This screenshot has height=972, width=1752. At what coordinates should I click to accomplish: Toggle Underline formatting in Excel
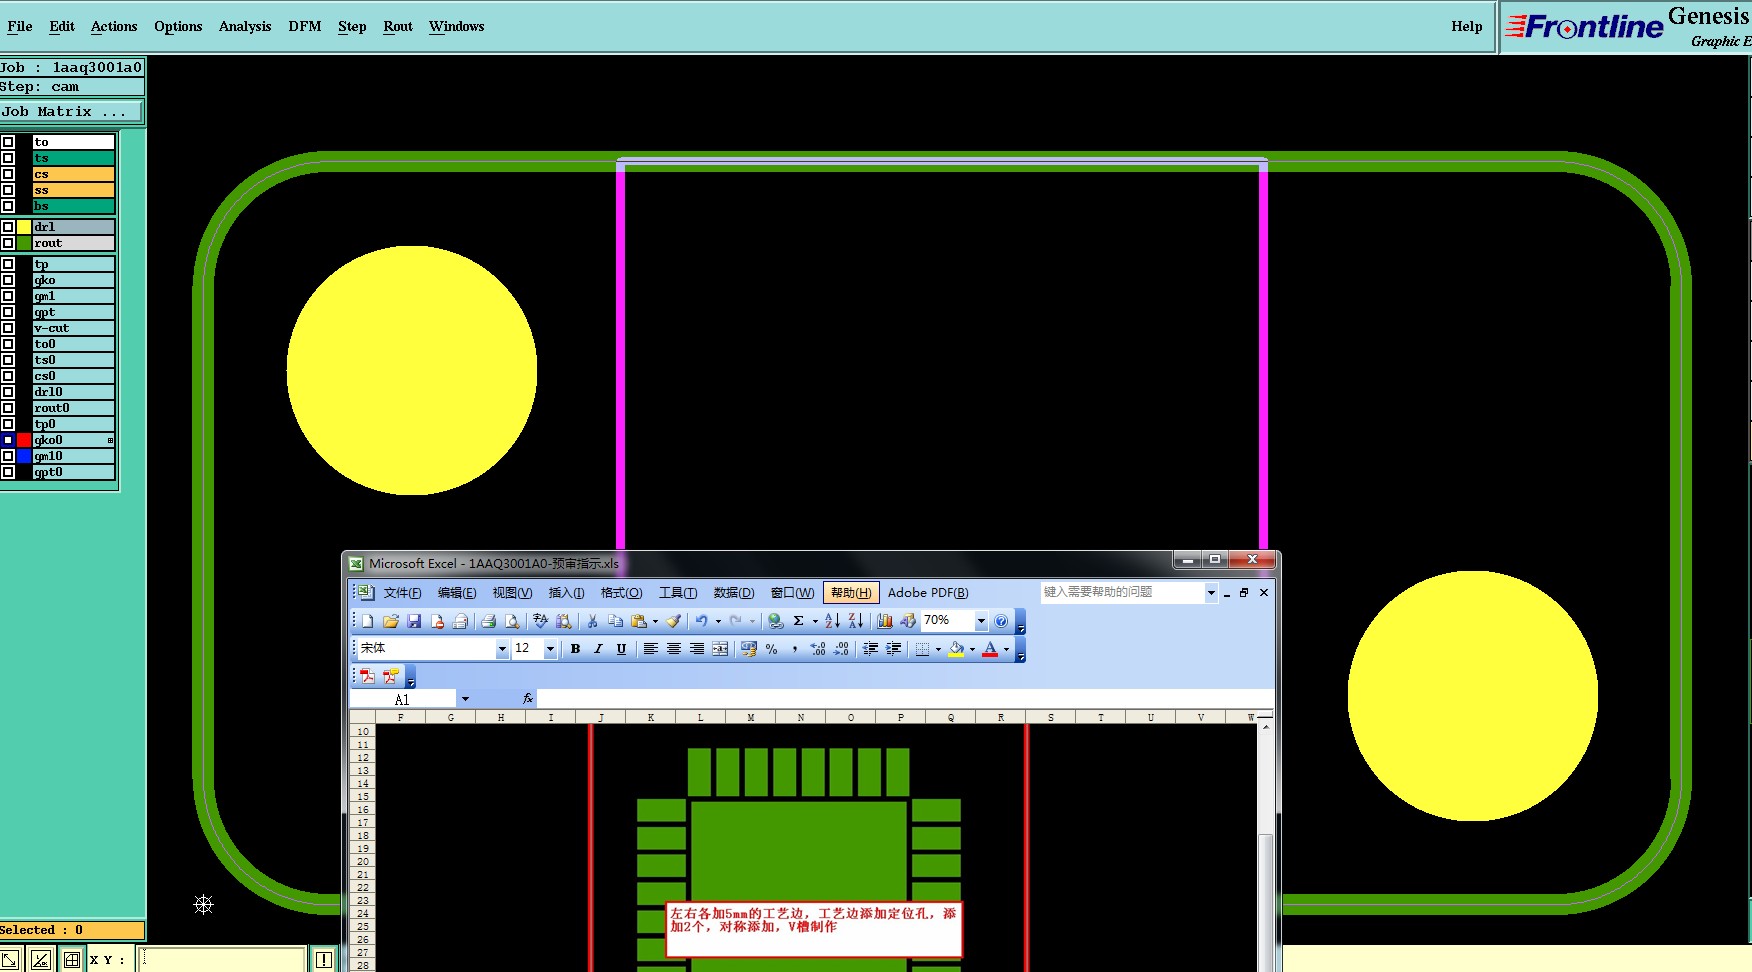point(621,649)
